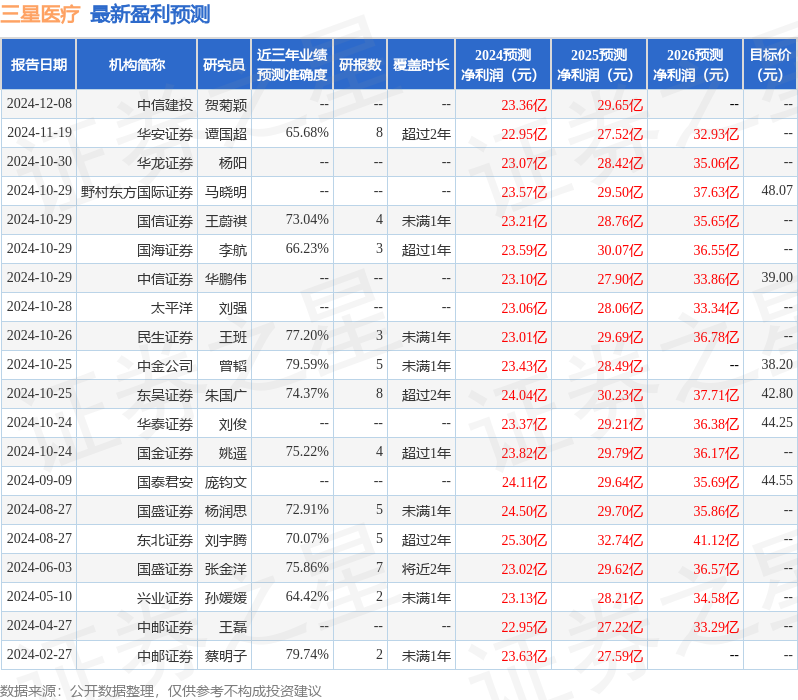Select institution 中信证券
This screenshot has width=798, height=700.
(165, 279)
